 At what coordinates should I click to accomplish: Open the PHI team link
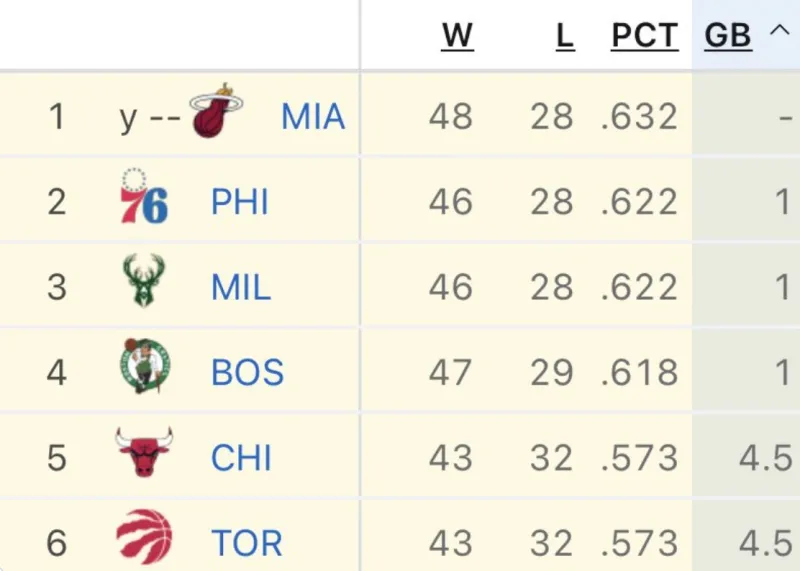click(240, 202)
